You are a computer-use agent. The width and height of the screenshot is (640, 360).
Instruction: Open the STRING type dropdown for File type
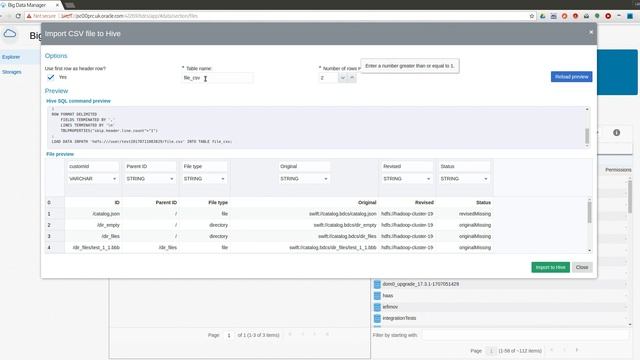pos(204,179)
